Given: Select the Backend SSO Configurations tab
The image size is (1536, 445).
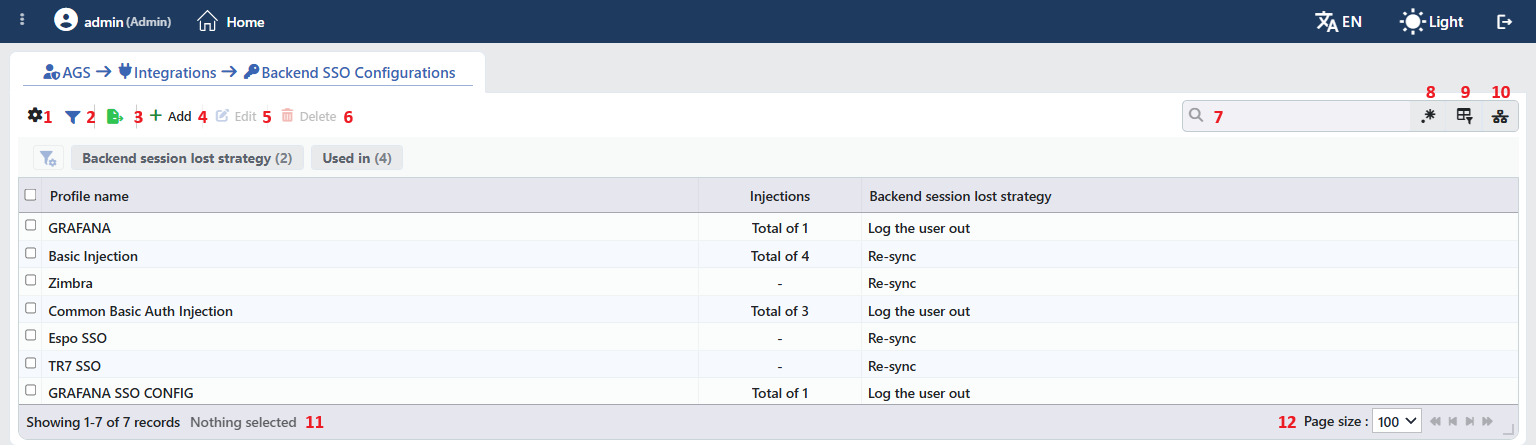Looking at the screenshot, I should [x=349, y=72].
